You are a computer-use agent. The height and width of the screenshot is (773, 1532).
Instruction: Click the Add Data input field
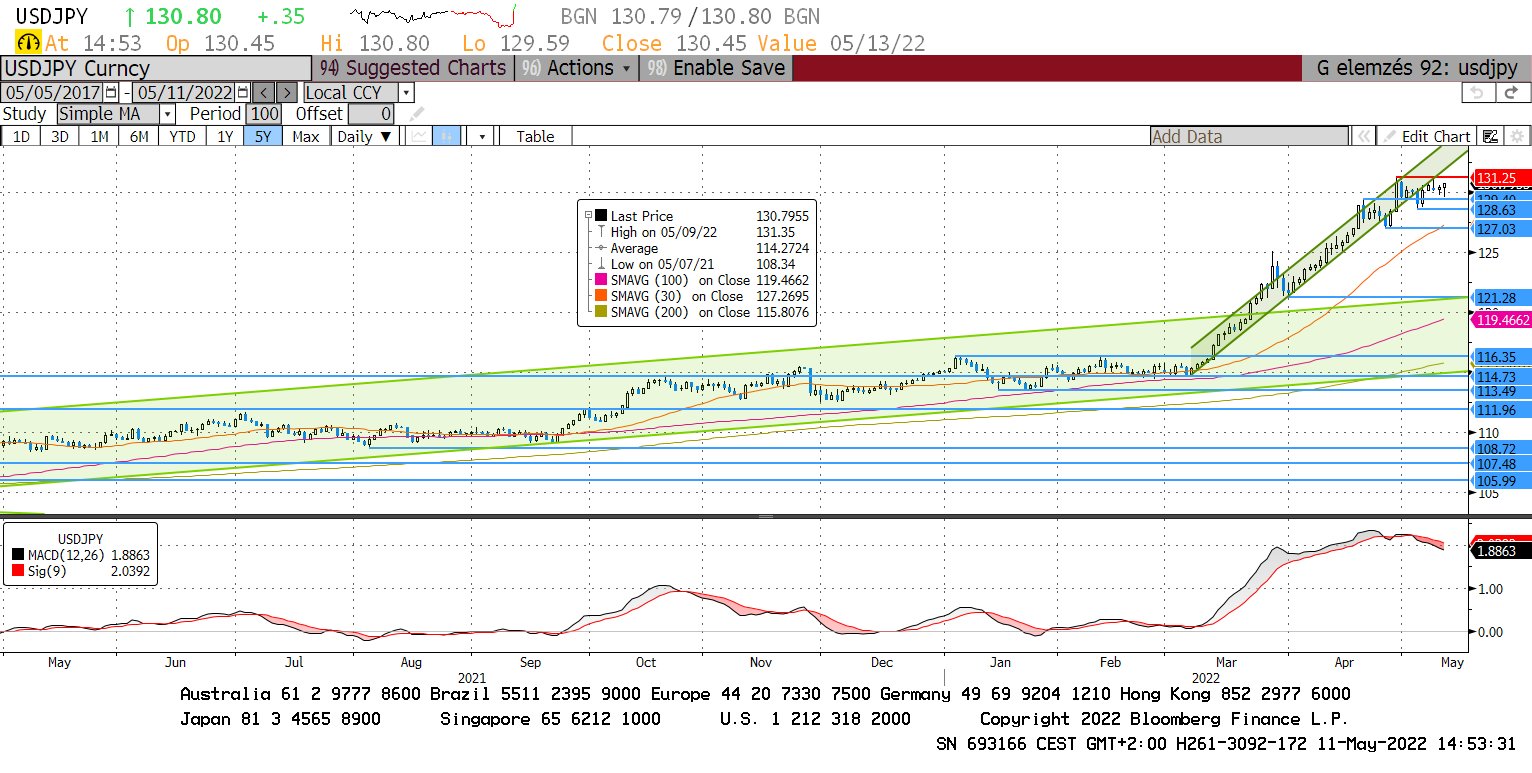(x=1249, y=136)
